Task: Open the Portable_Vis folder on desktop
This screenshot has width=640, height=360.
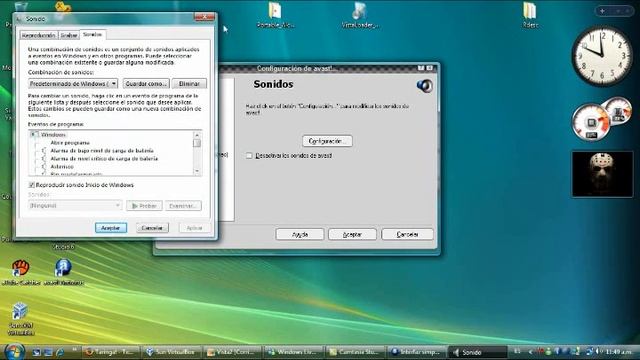Action: coord(276,15)
